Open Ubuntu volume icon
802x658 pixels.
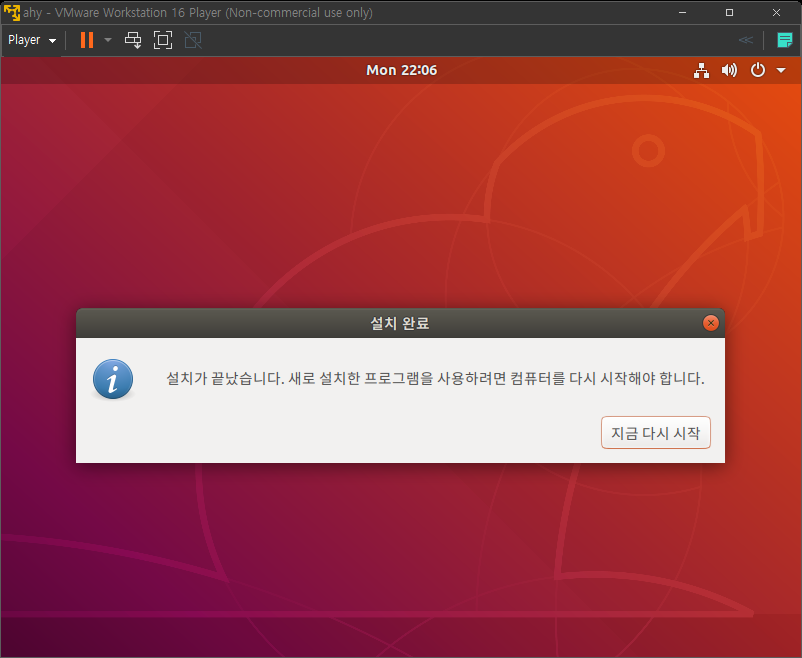pos(729,70)
